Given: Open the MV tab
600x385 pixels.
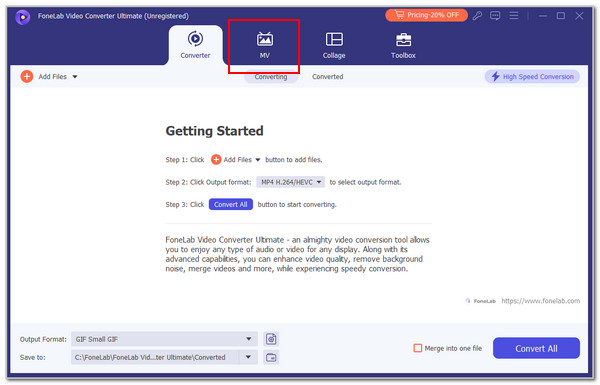Looking at the screenshot, I should coord(264,46).
